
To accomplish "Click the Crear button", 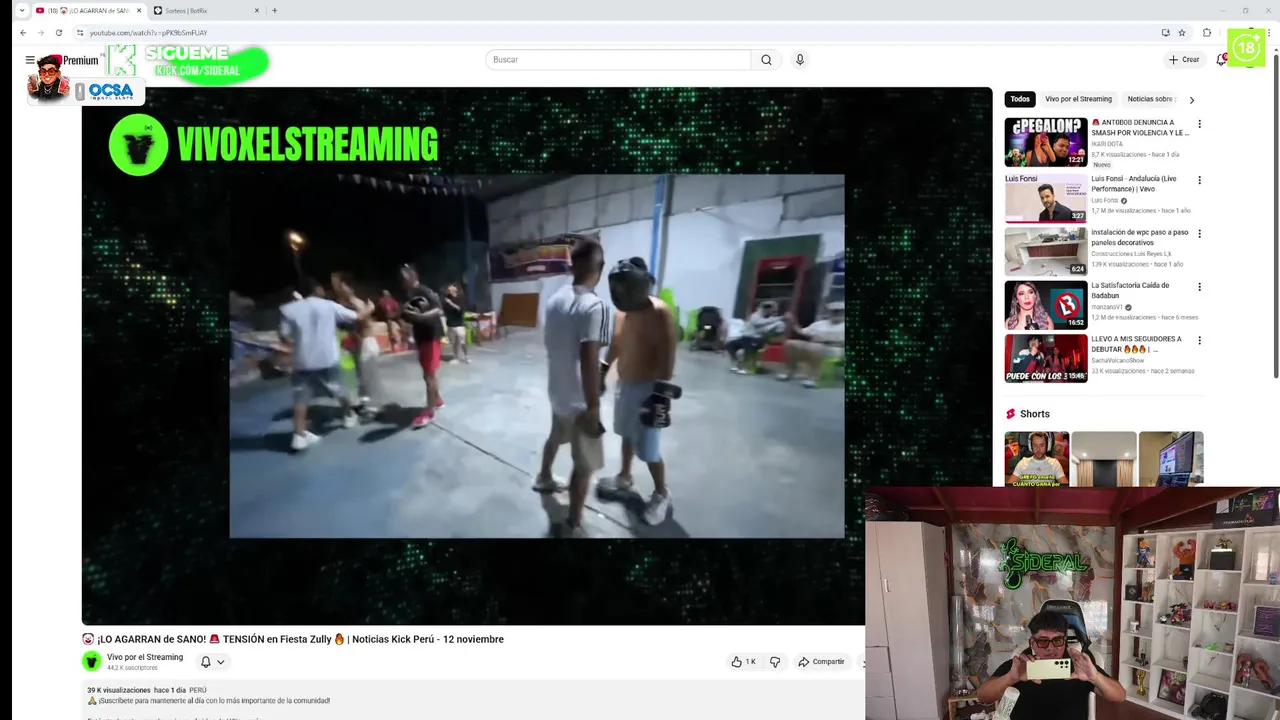I will (x=1184, y=60).
